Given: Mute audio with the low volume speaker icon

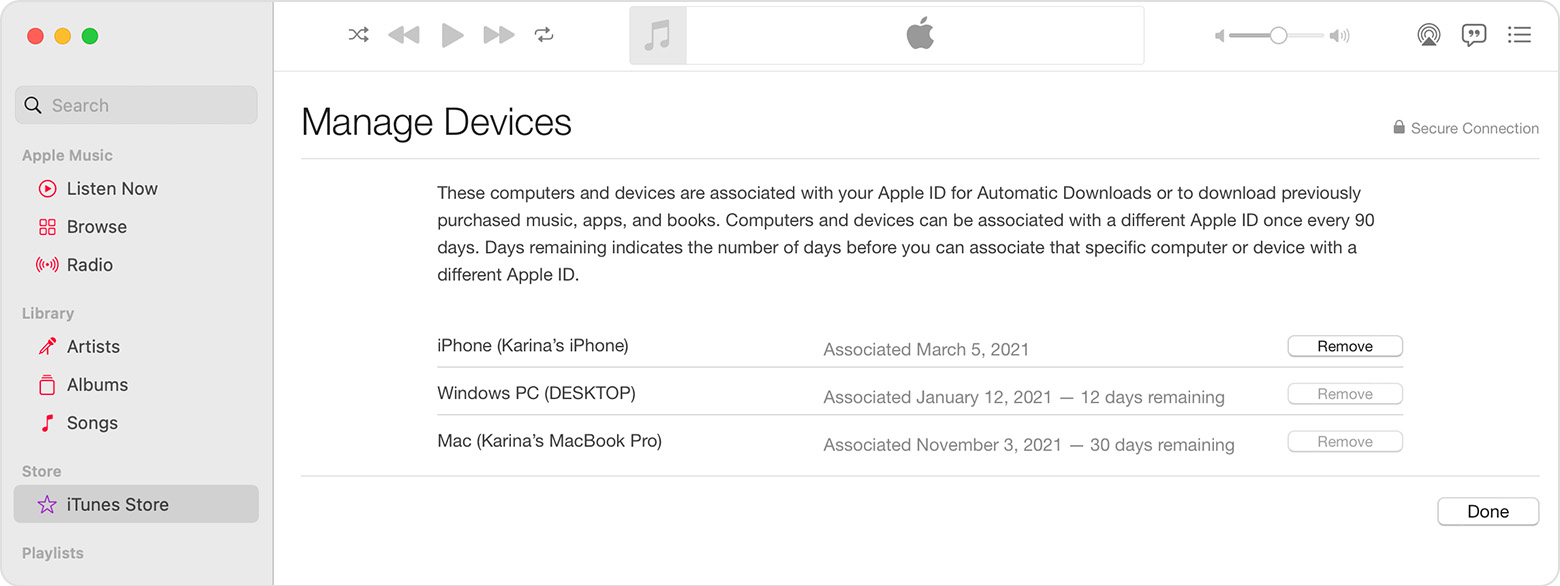Looking at the screenshot, I should point(1218,34).
